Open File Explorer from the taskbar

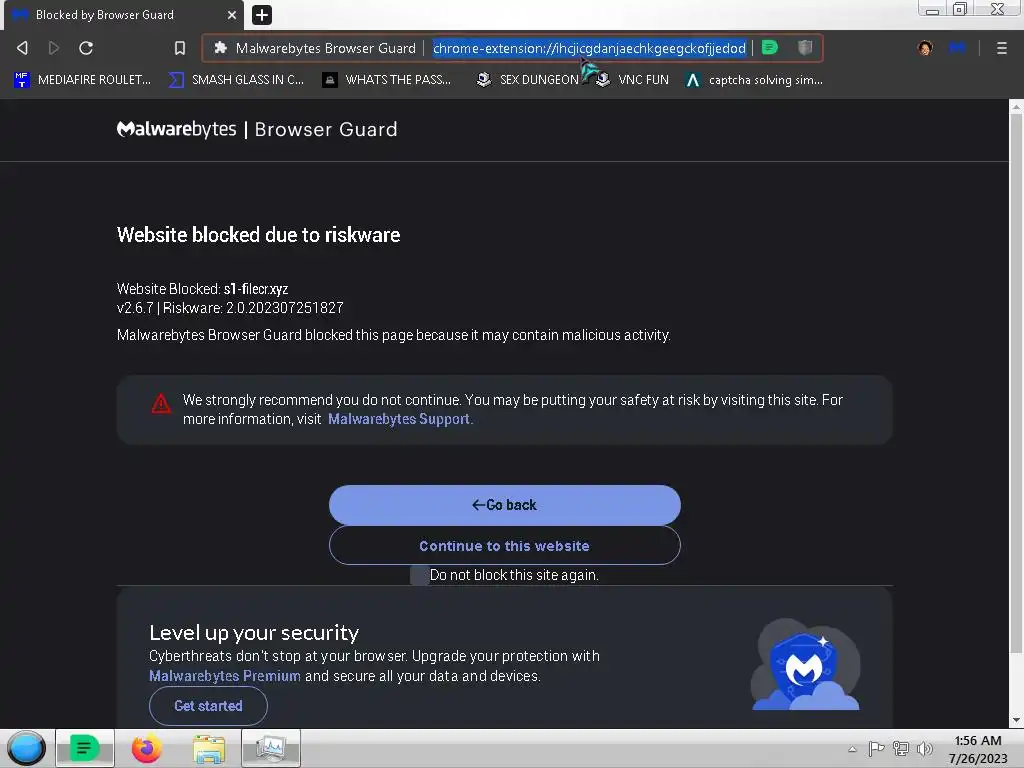209,748
